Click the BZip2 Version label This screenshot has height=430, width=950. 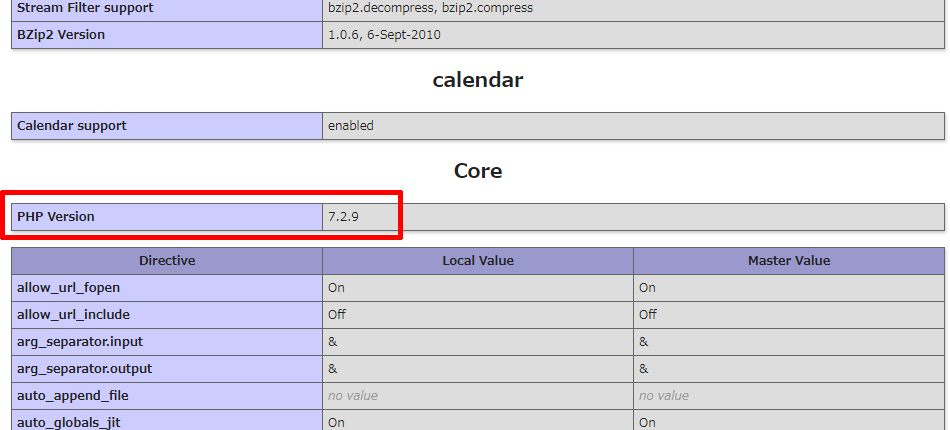pyautogui.click(x=61, y=35)
